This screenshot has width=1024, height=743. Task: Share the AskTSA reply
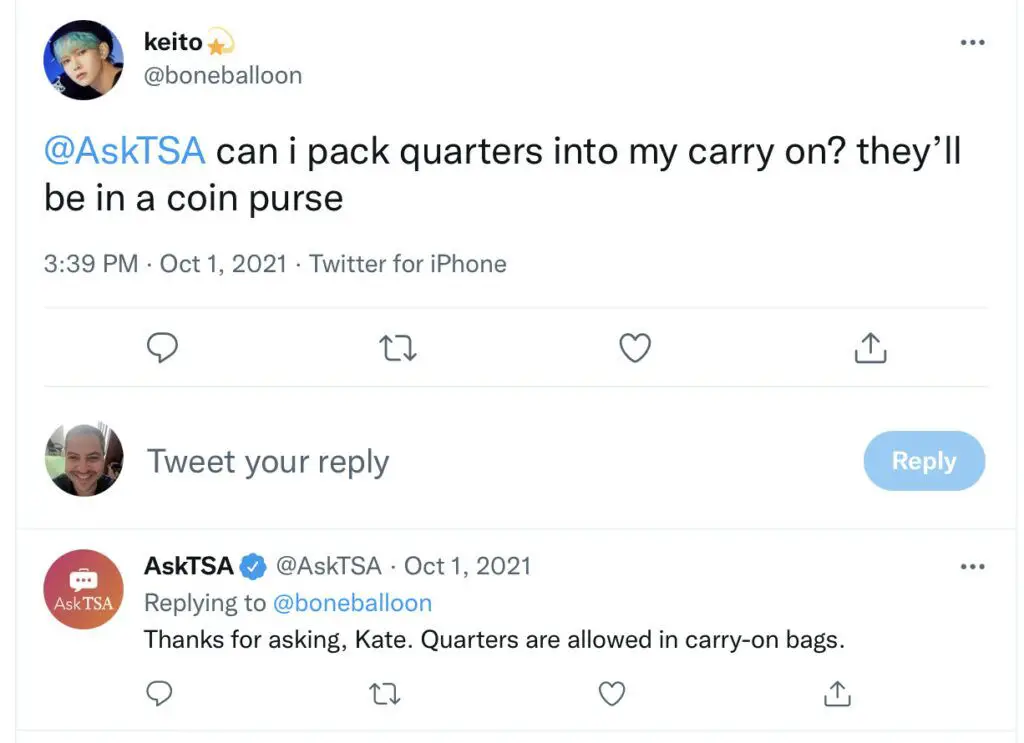[837, 693]
